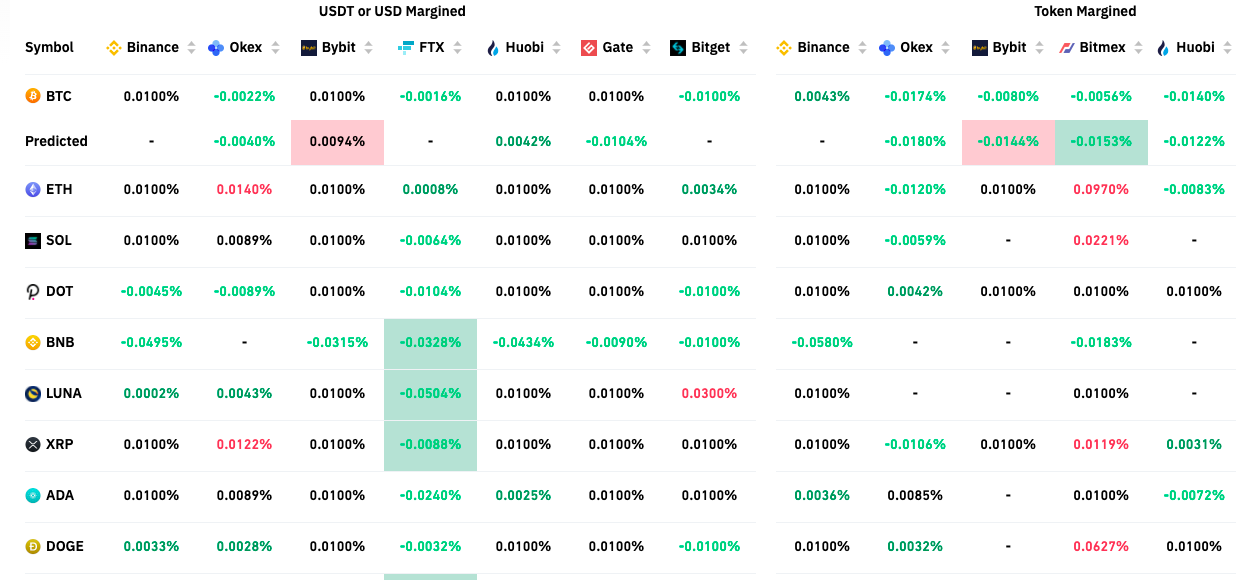Click the Bitmex 0.0970% ETH rate cell

(x=1100, y=189)
